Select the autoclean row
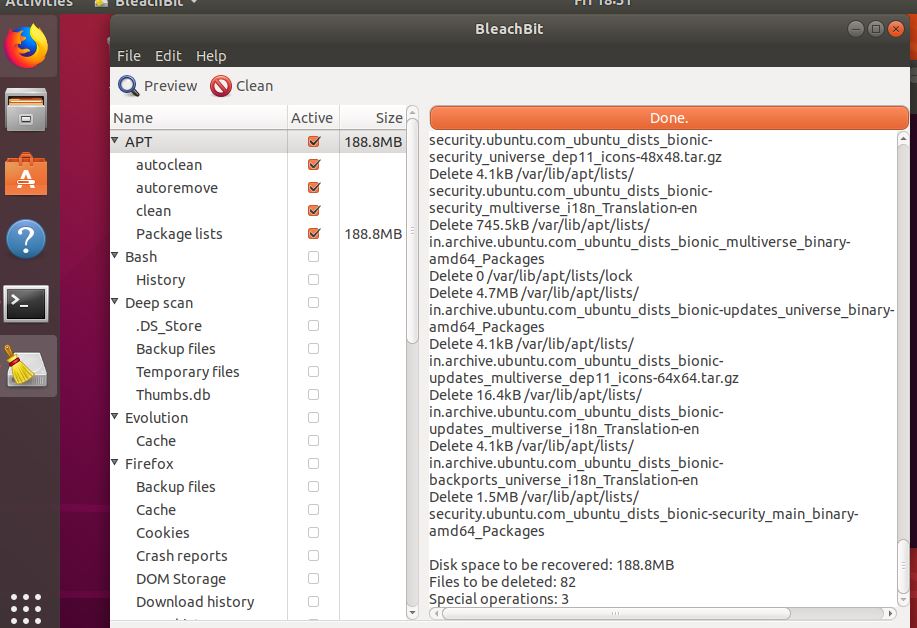Screen dimensions: 917x628 (x=257, y=165)
